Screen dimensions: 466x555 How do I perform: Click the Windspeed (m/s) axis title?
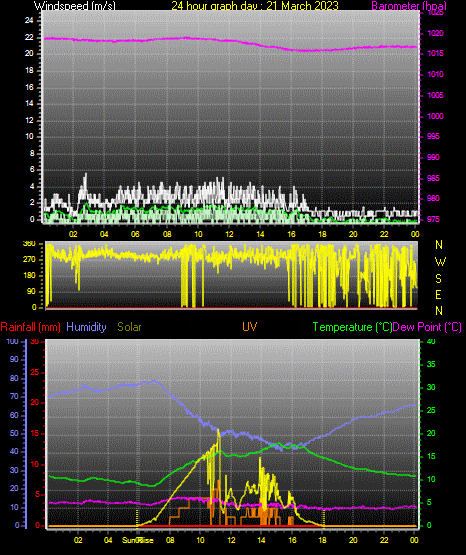pos(74,6)
